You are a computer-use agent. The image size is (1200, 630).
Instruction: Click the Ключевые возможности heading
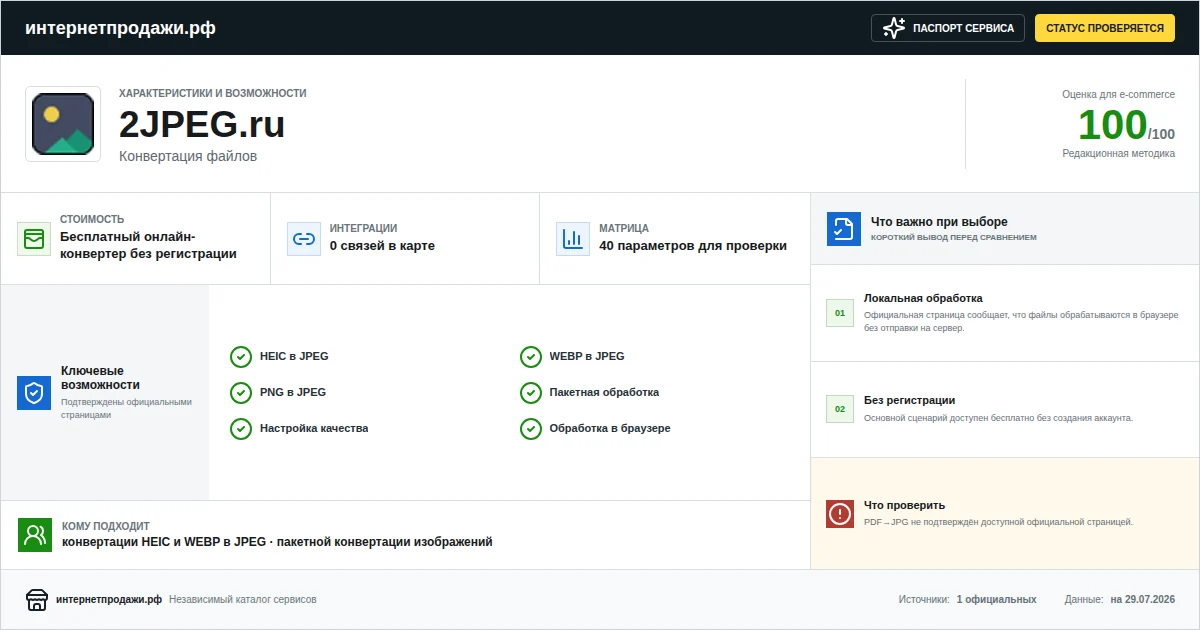100,378
